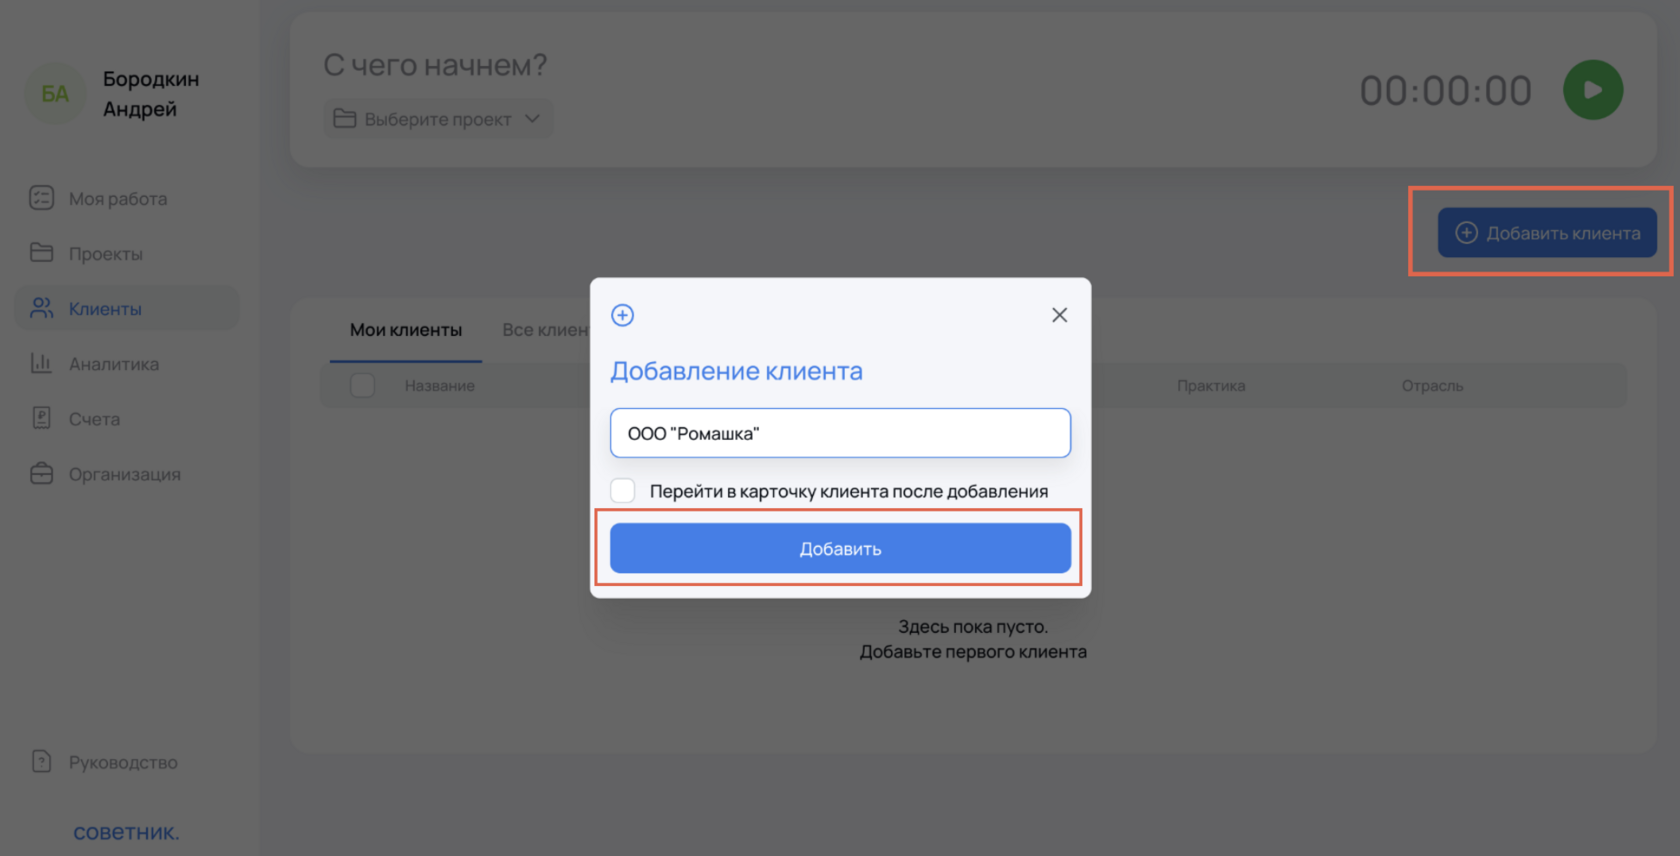Toggle the select-all checkbox beside Название
1680x856 pixels.
pyautogui.click(x=362, y=385)
